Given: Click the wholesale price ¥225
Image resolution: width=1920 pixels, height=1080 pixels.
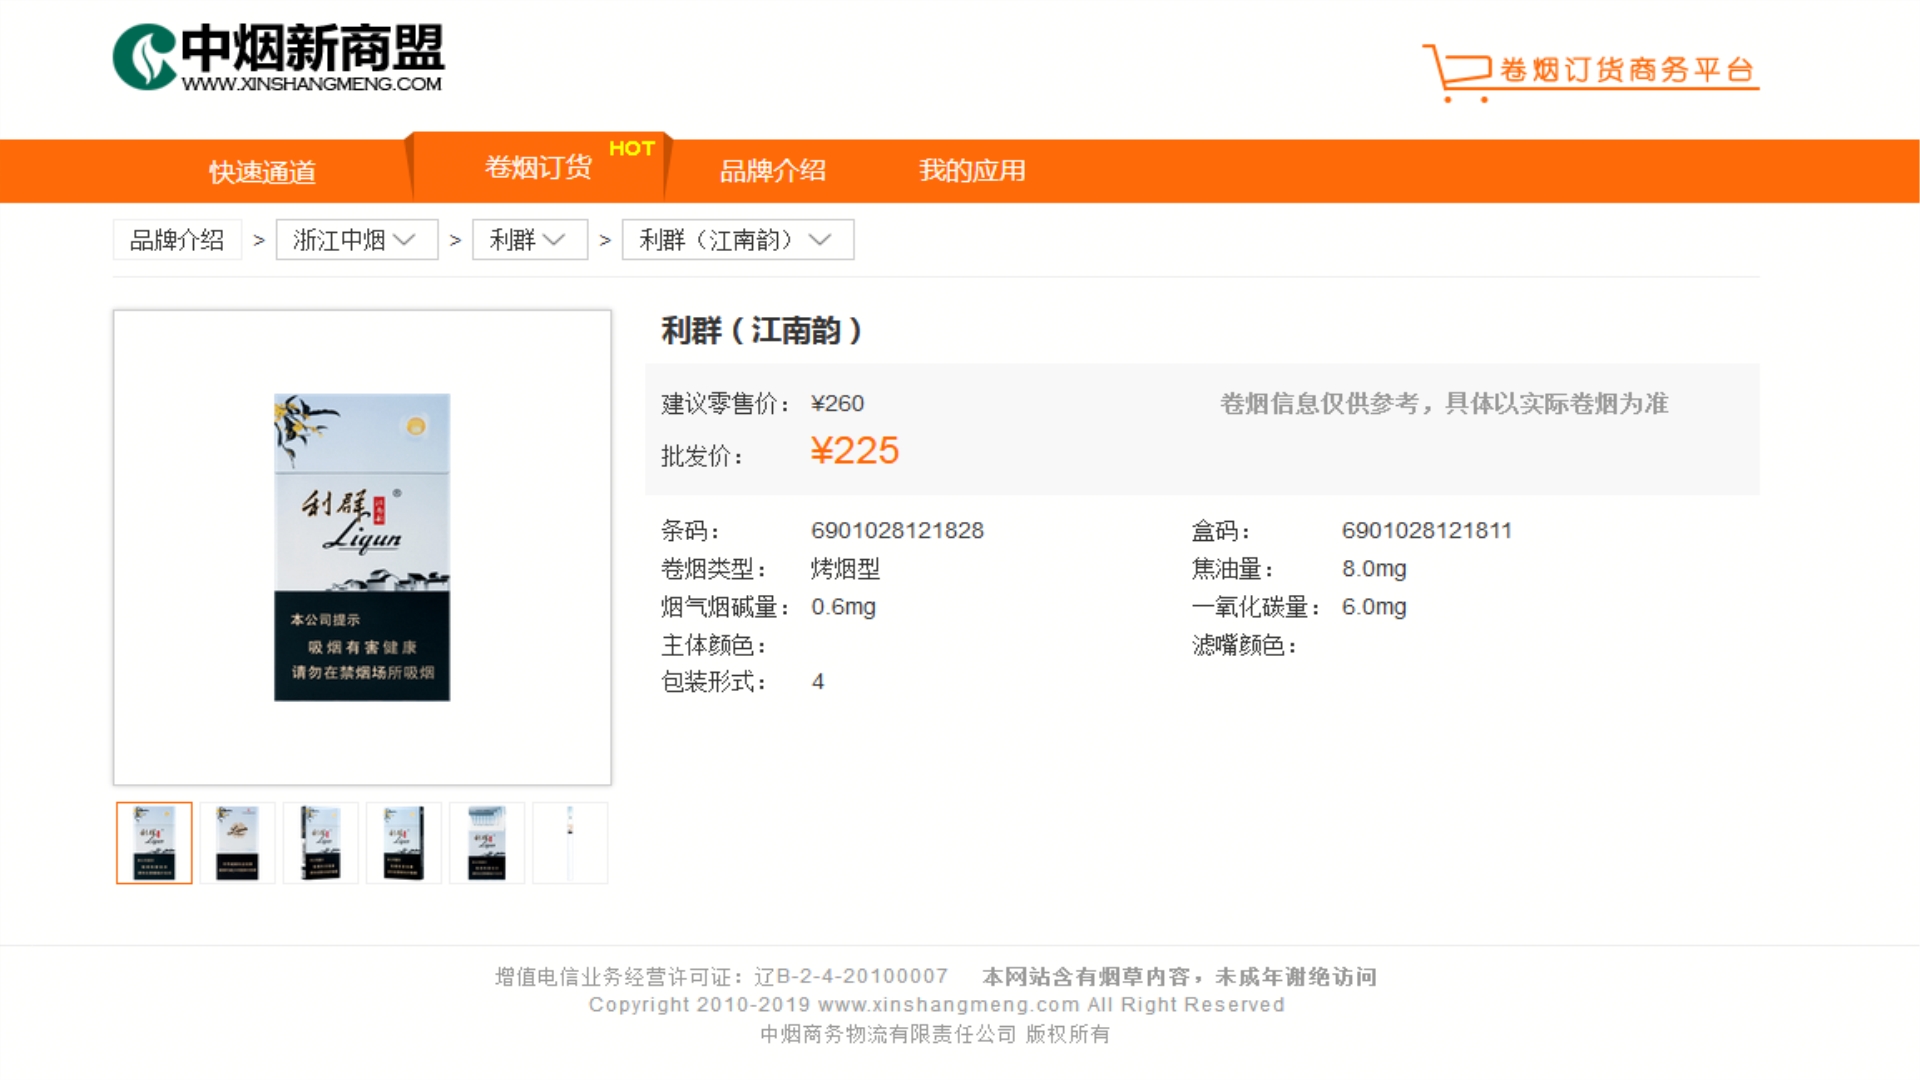Looking at the screenshot, I should tap(855, 451).
